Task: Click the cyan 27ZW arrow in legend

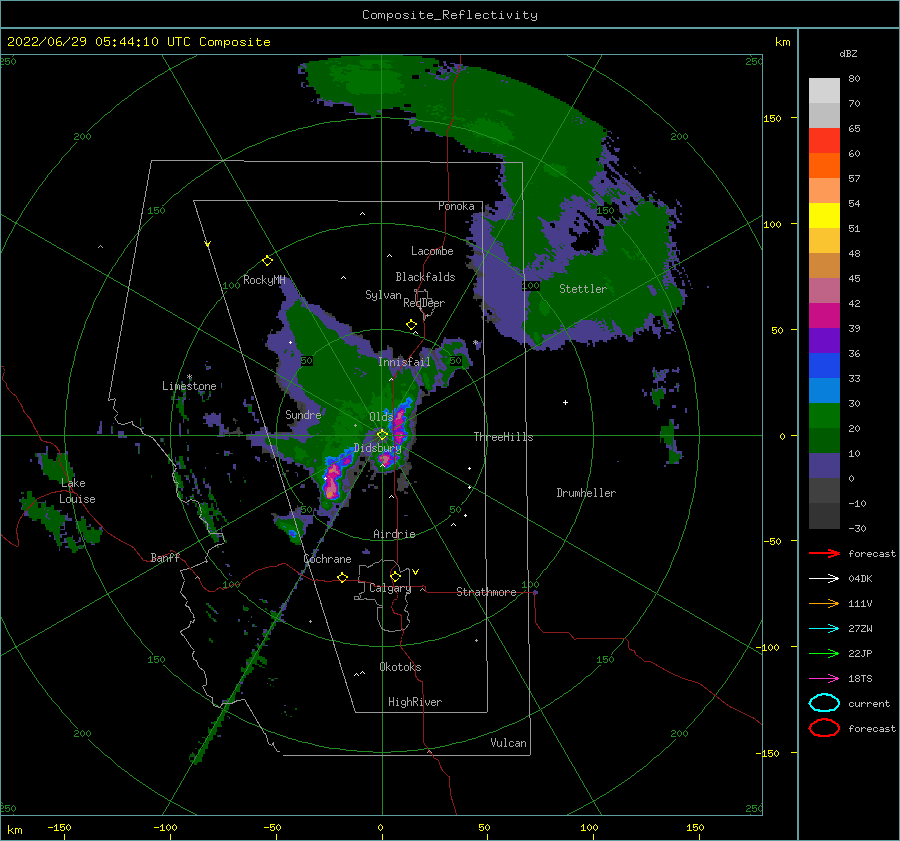Action: [824, 629]
